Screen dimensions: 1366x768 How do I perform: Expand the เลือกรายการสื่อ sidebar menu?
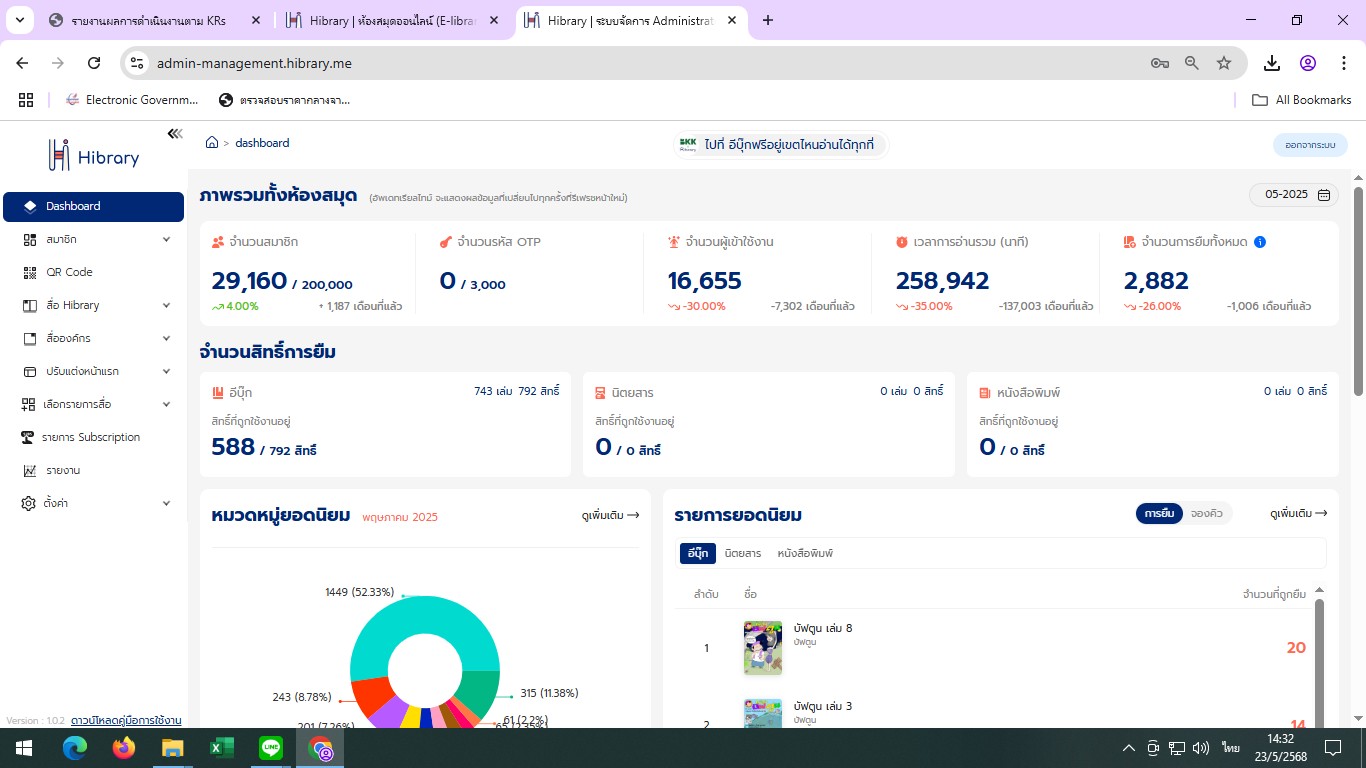tap(93, 404)
